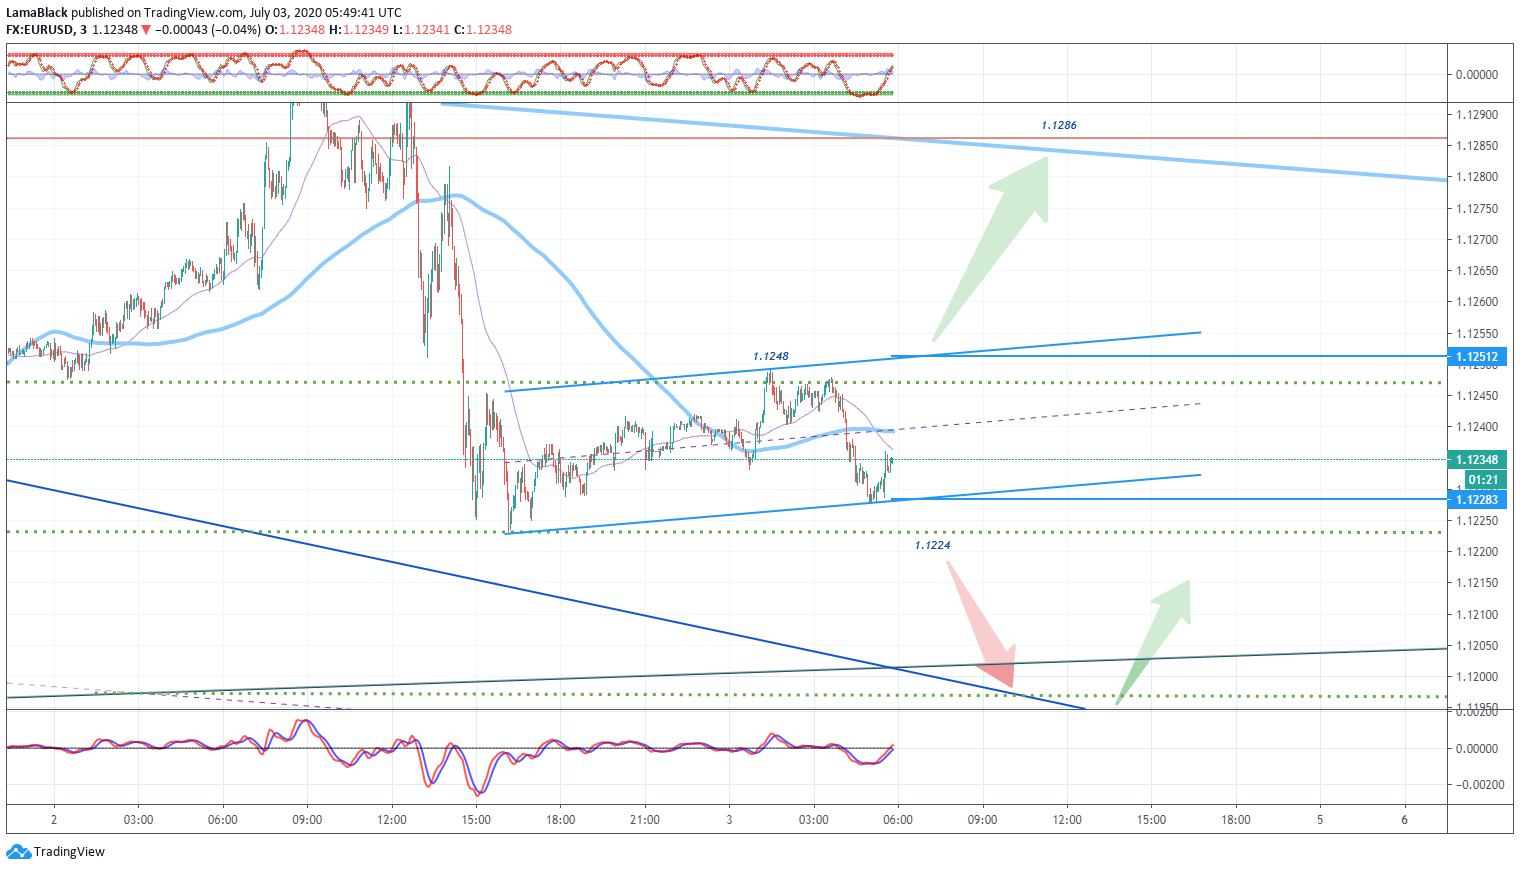Click the 09:00 time axis label on July 2
This screenshot has width=1520, height=870.
pyautogui.click(x=307, y=820)
